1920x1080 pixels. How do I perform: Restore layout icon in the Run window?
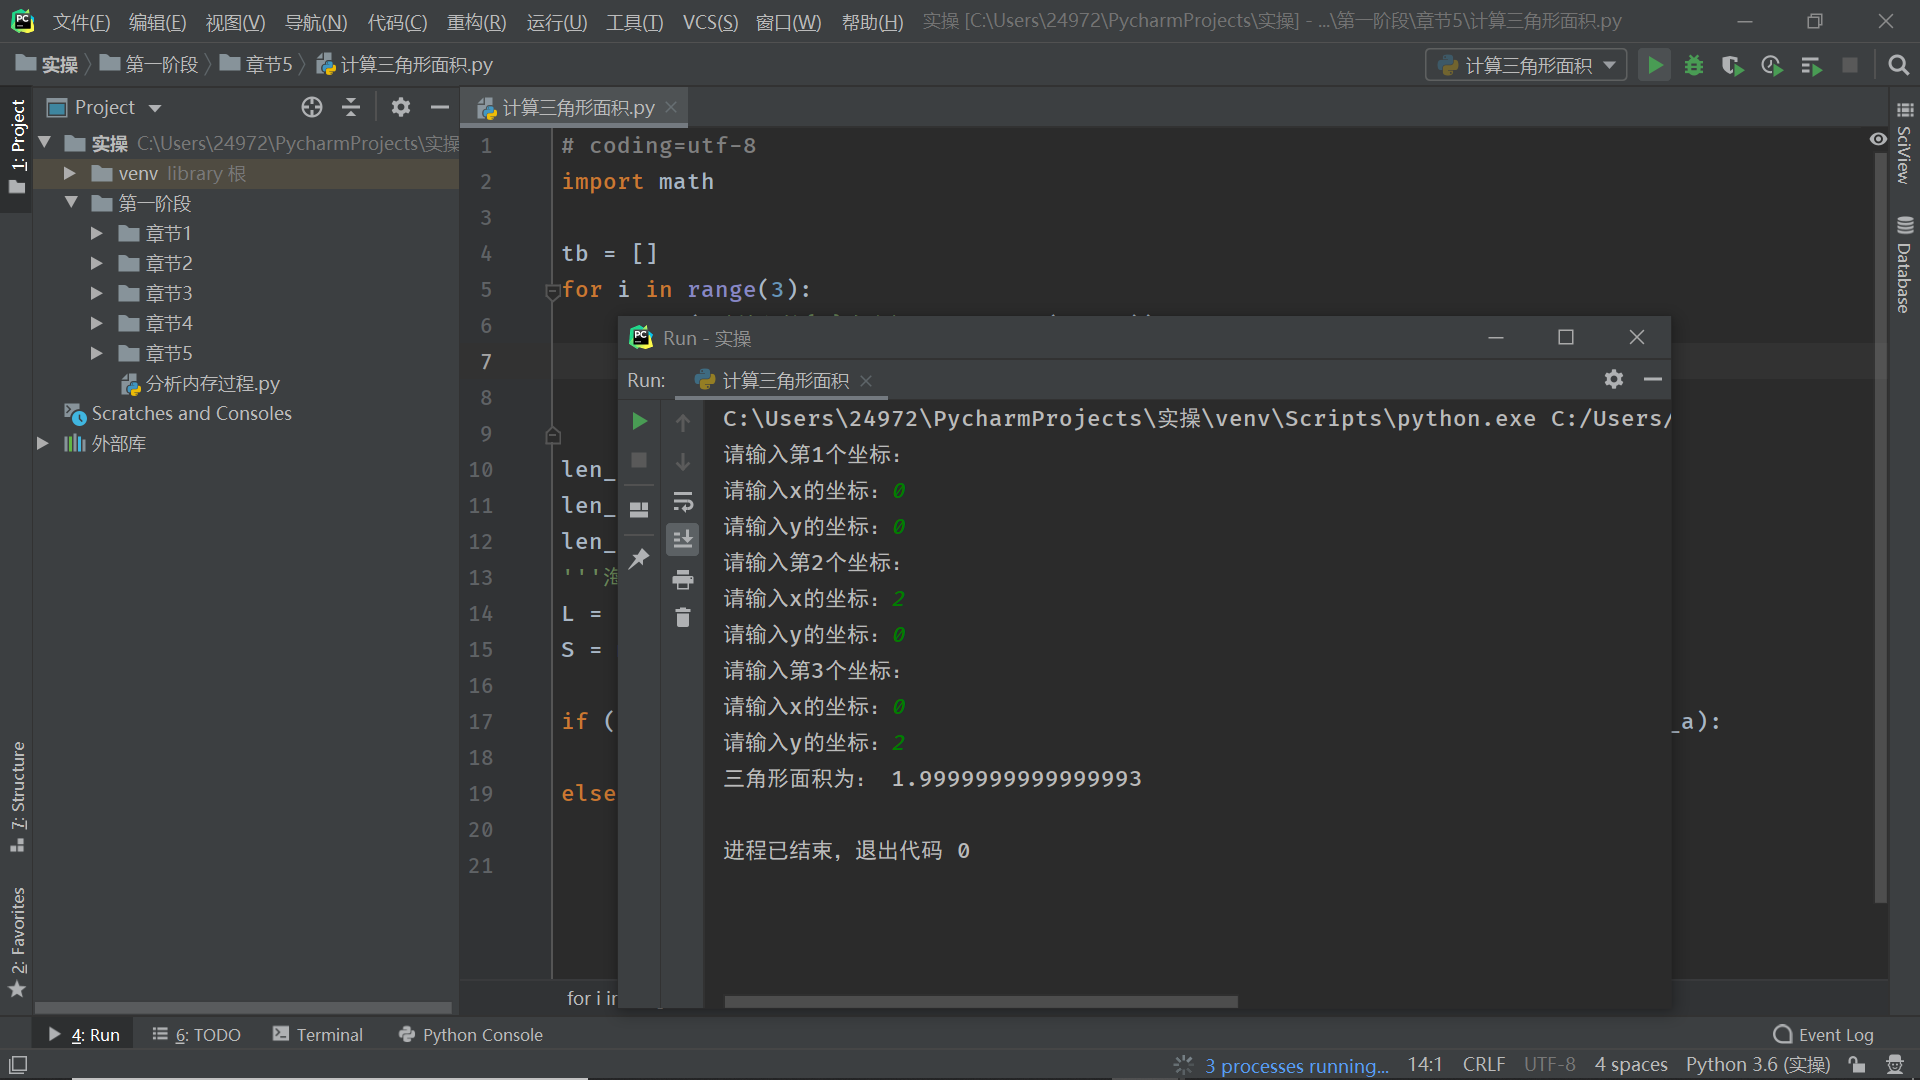(639, 509)
